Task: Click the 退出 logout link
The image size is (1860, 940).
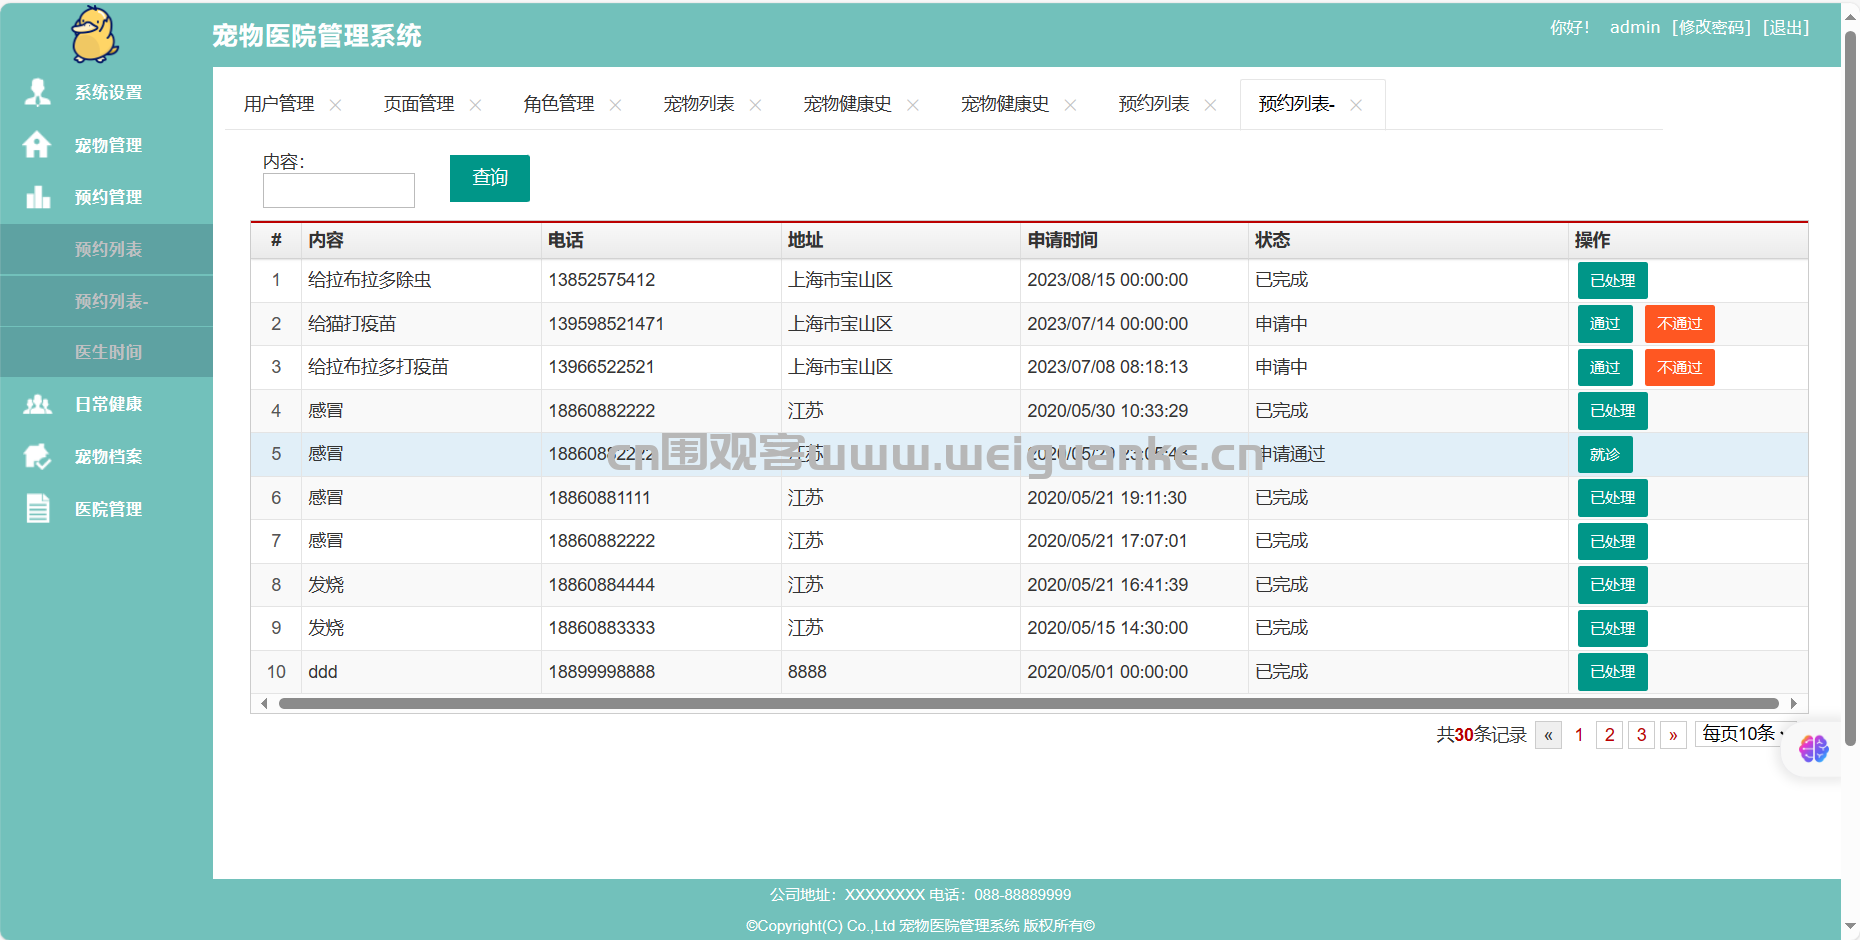Action: point(1786,28)
